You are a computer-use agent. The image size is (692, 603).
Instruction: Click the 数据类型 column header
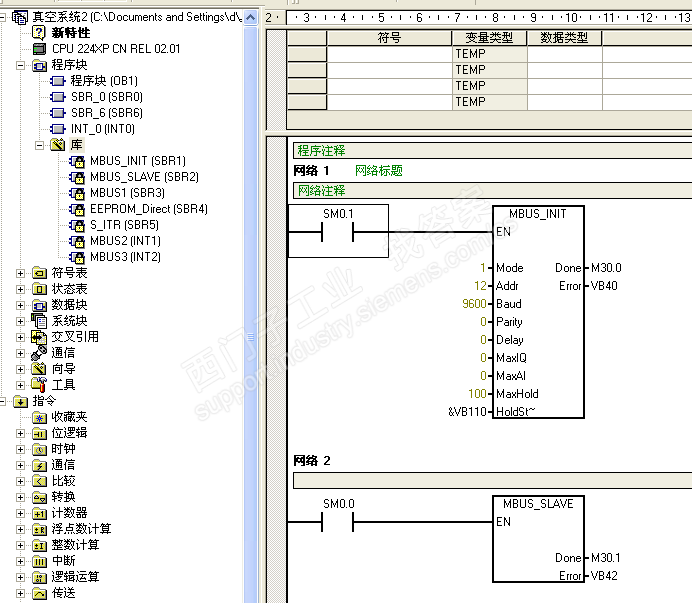click(564, 38)
